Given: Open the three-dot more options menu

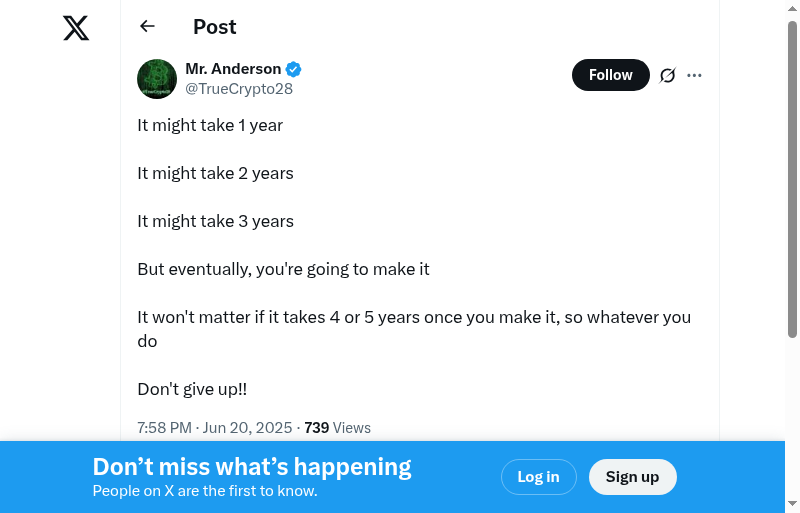Looking at the screenshot, I should click(x=695, y=75).
